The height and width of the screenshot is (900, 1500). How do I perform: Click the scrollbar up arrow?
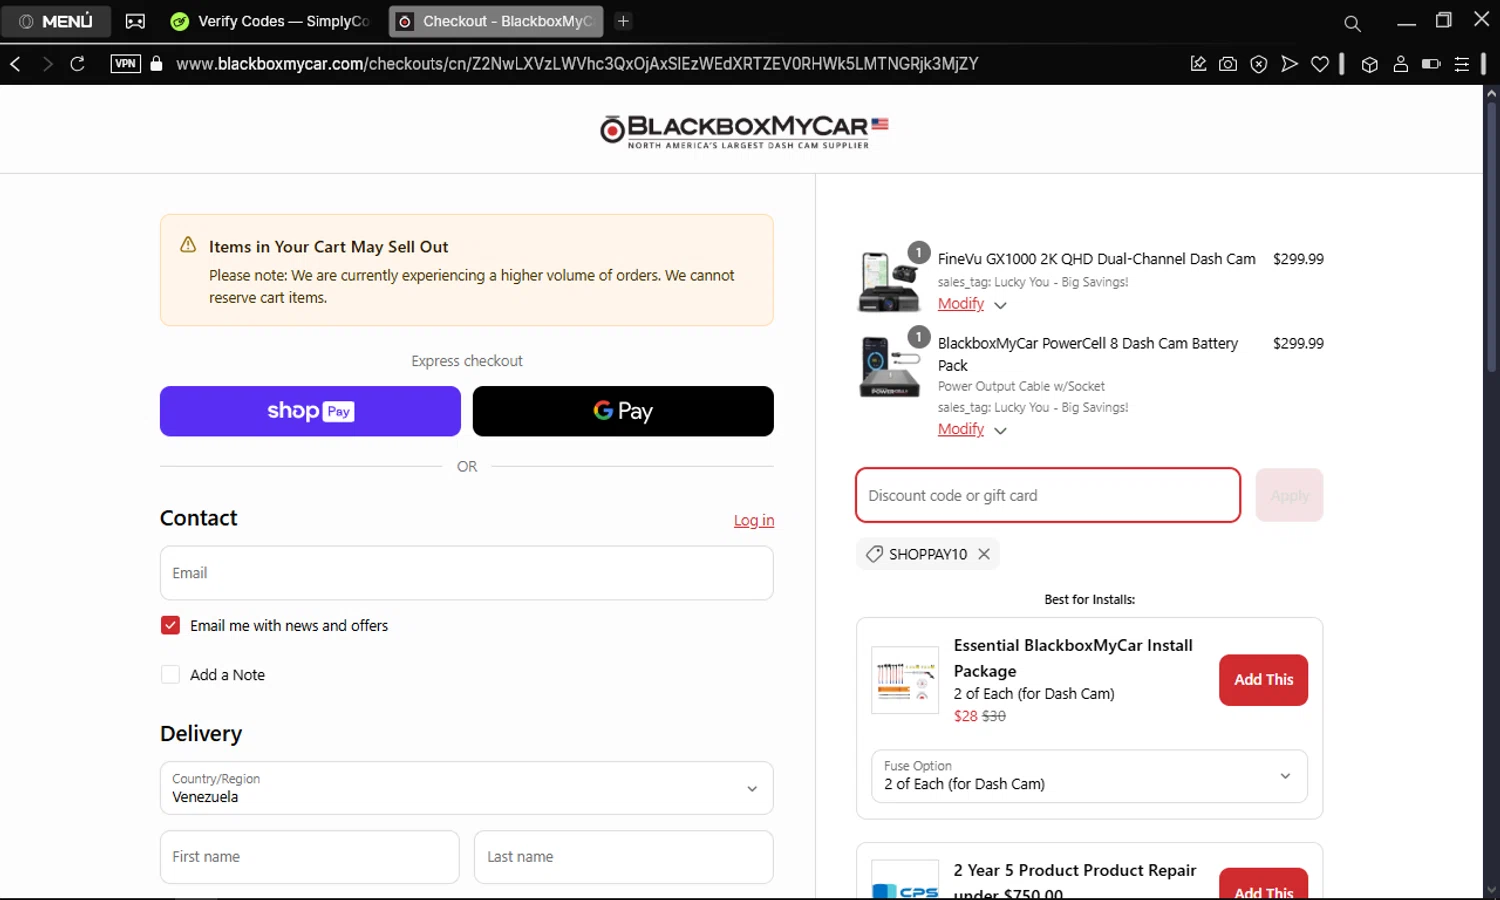(x=1491, y=93)
